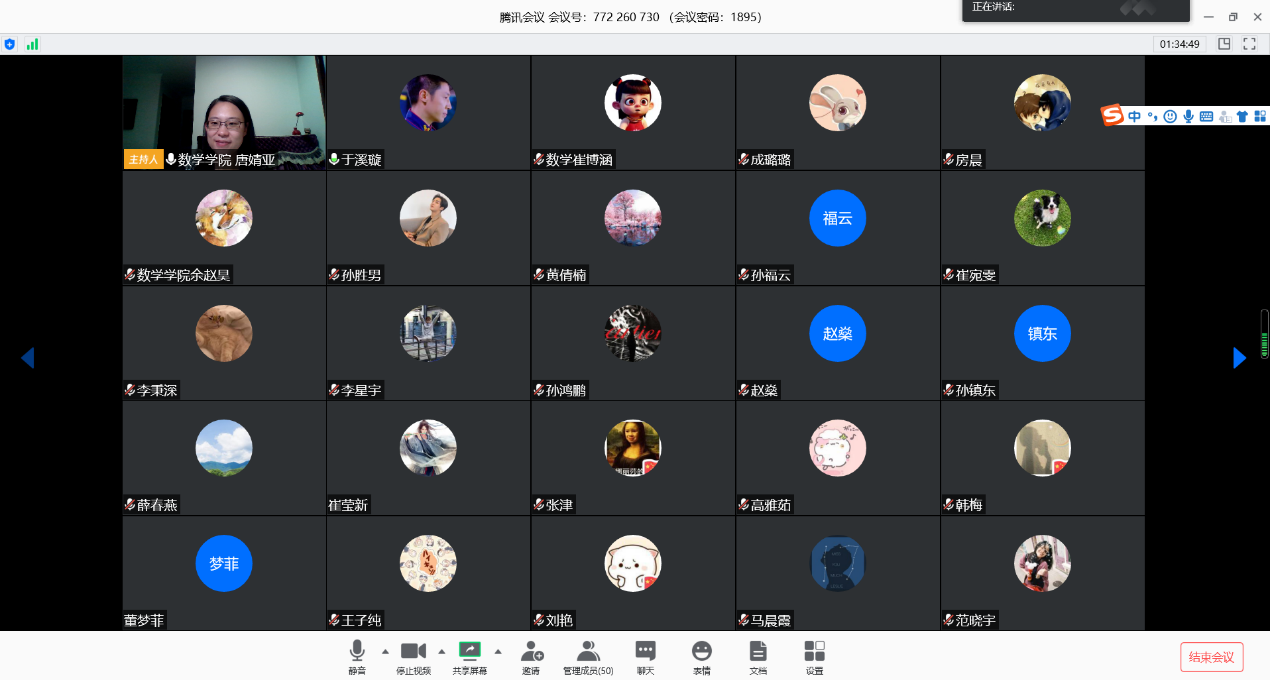
Task: Toggle 停止视频 camera off
Action: pyautogui.click(x=413, y=656)
